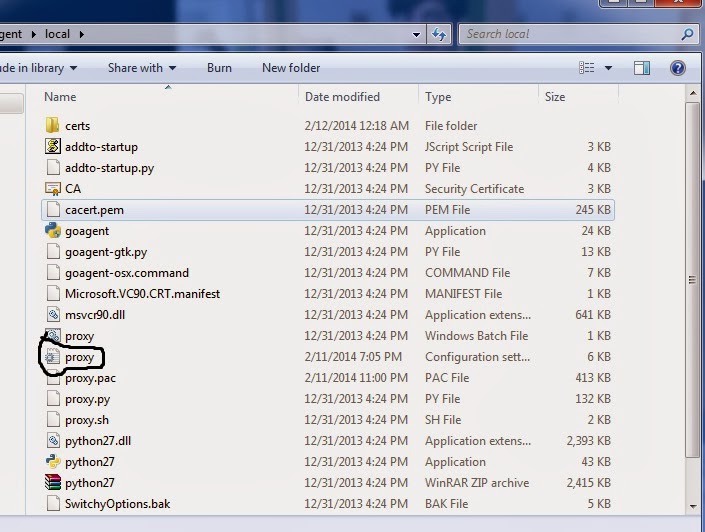Click the Security Certificate type cell
705x532 pixels.
tap(474, 189)
